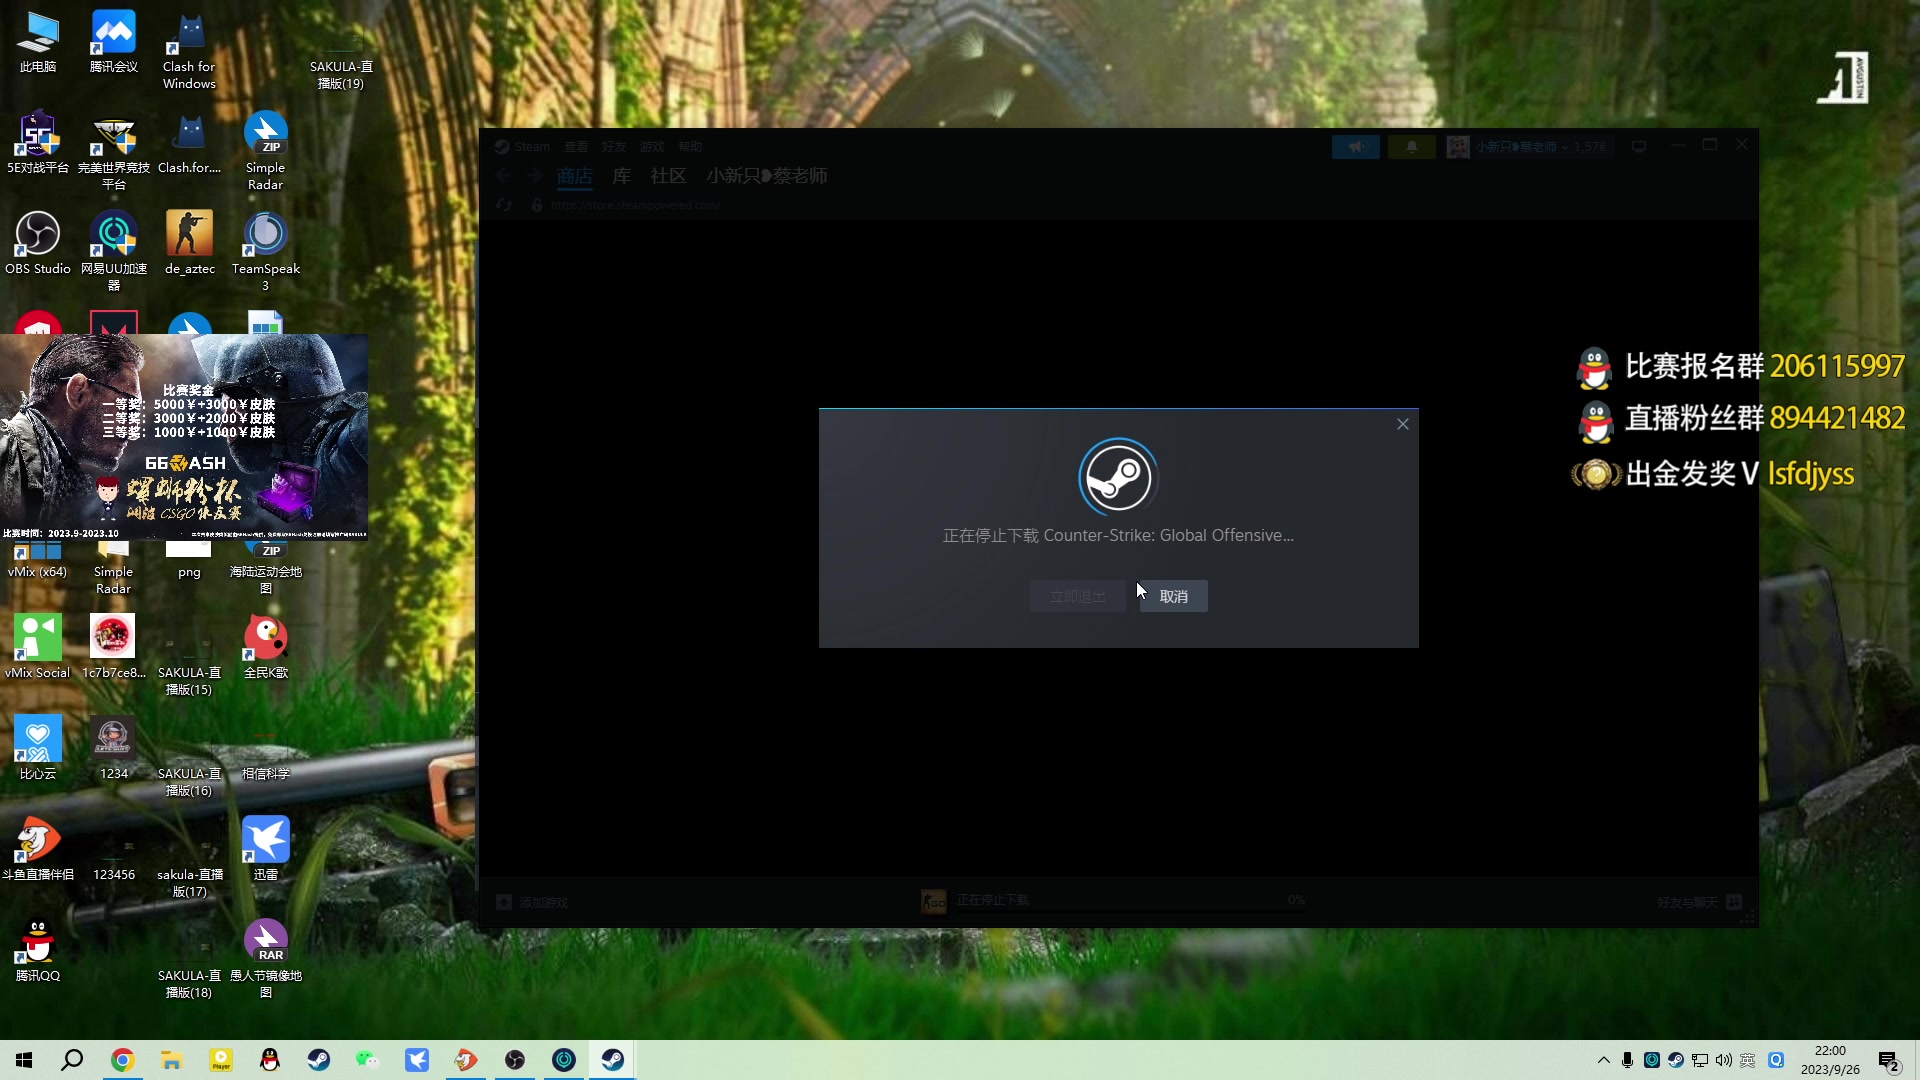Select 斗鱼直播伴侣 desktop shortcut
Image resolution: width=1920 pixels, height=1080 pixels.
point(38,849)
